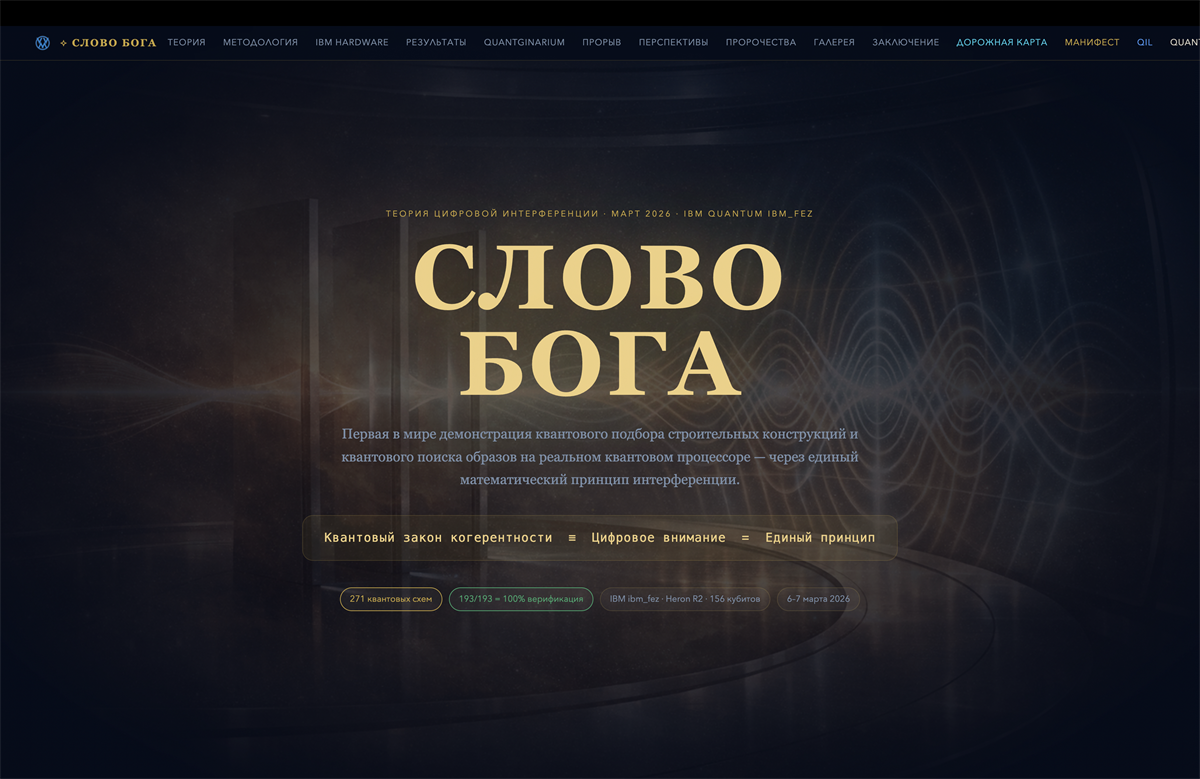Click the 6–7 марта 2026 date badge
The height and width of the screenshot is (779, 1200).
tap(818, 599)
